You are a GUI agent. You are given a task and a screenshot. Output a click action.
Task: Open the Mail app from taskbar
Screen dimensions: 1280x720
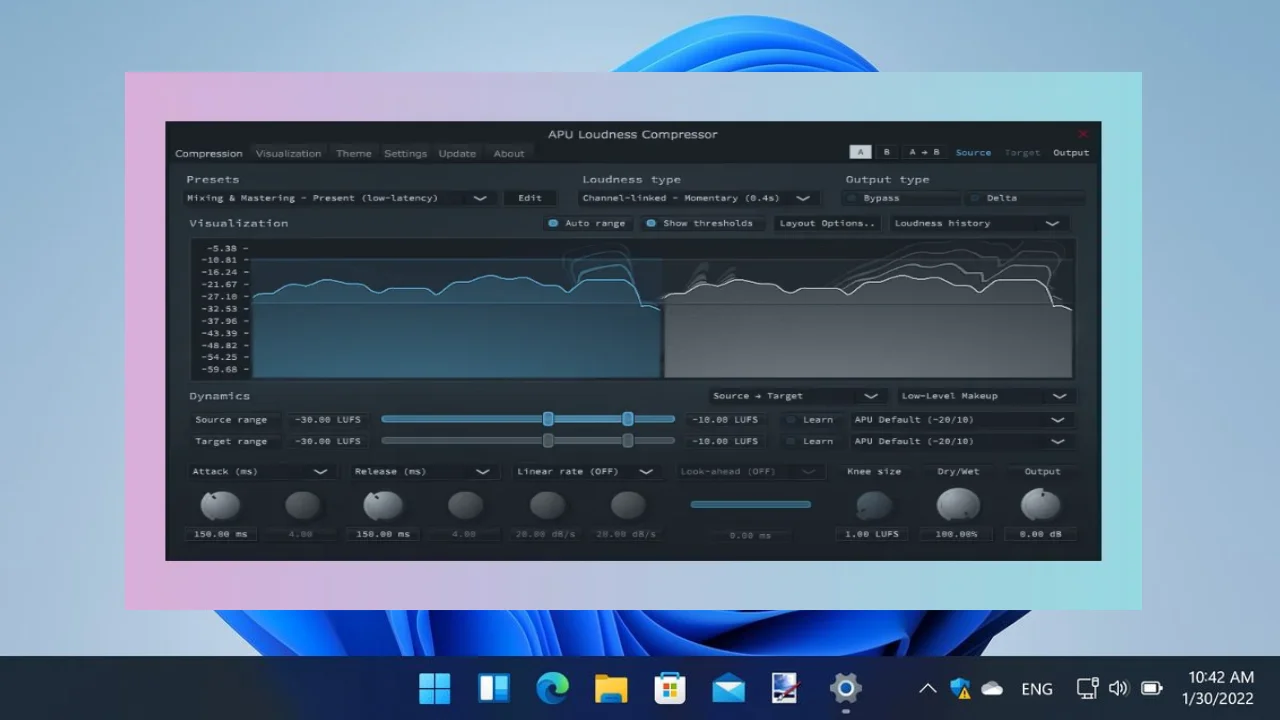point(728,688)
